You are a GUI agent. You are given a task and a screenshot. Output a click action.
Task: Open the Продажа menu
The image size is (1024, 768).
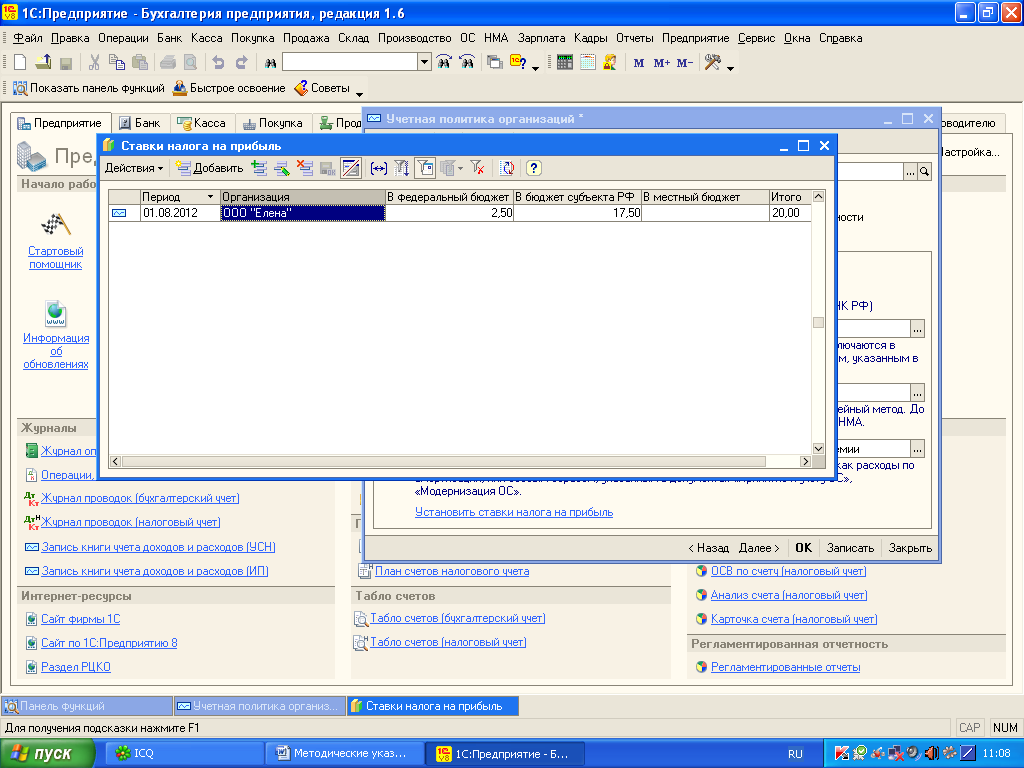point(306,39)
